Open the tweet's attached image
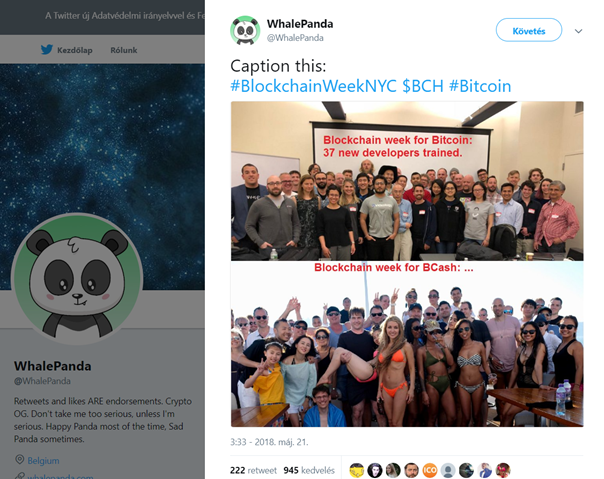Viewport: 604px width, 479px height. [407, 264]
